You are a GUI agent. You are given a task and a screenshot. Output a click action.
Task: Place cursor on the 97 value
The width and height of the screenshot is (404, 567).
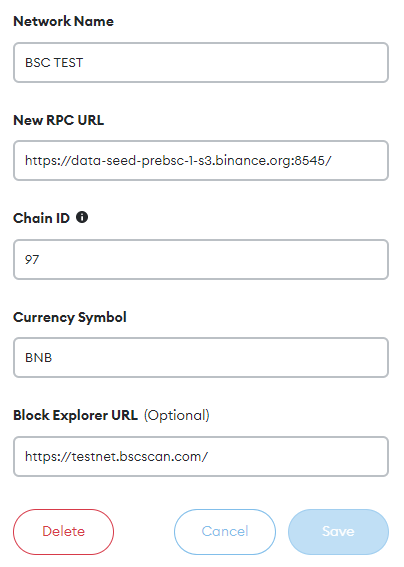(x=32, y=260)
